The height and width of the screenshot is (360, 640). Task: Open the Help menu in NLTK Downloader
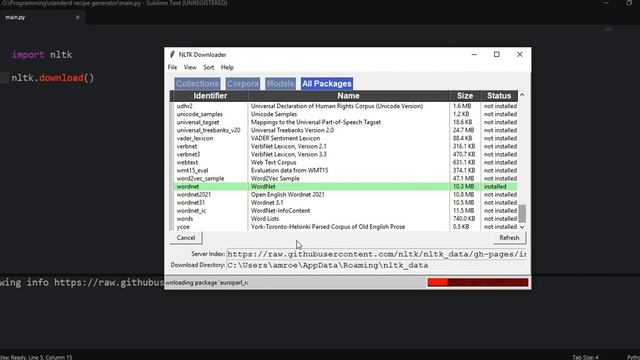point(227,67)
